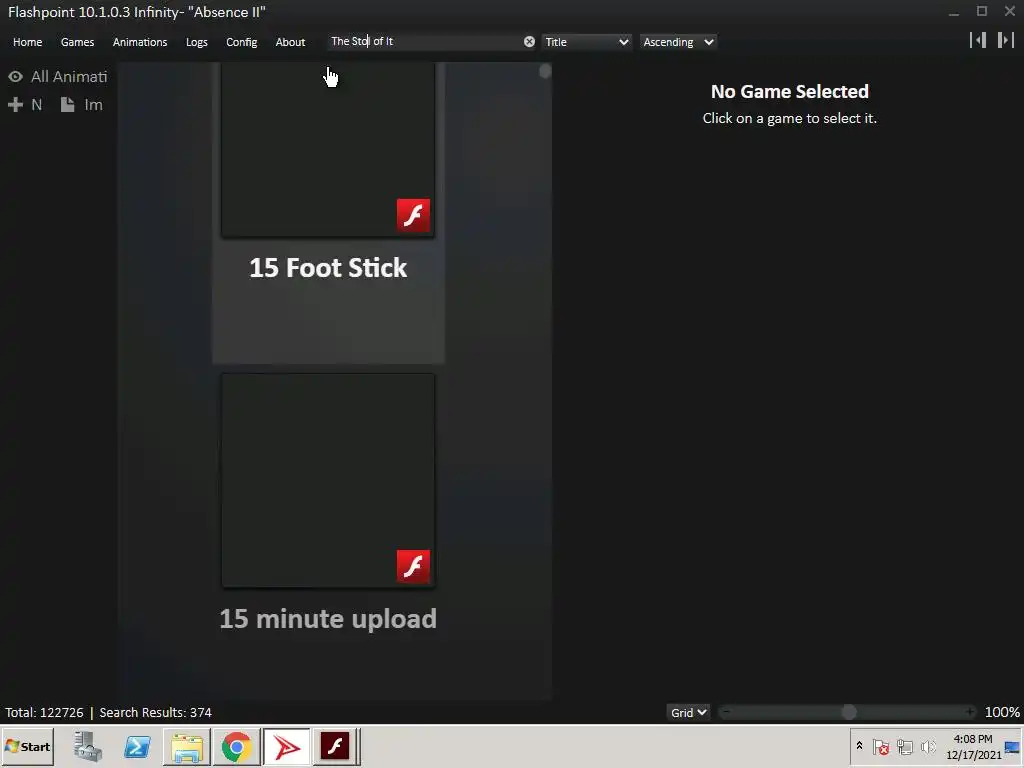The height and width of the screenshot is (768, 1024).
Task: Open the Logs page
Action: click(x=197, y=42)
